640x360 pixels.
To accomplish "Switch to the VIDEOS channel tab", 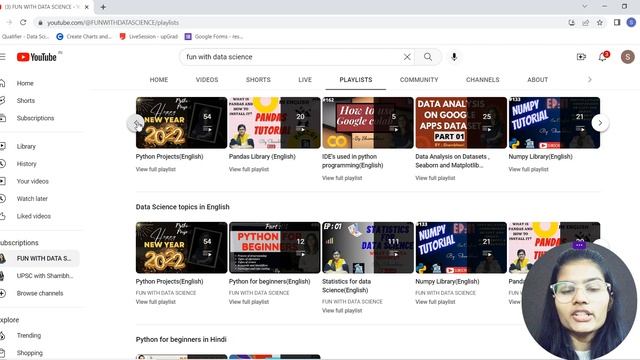I will coord(207,80).
